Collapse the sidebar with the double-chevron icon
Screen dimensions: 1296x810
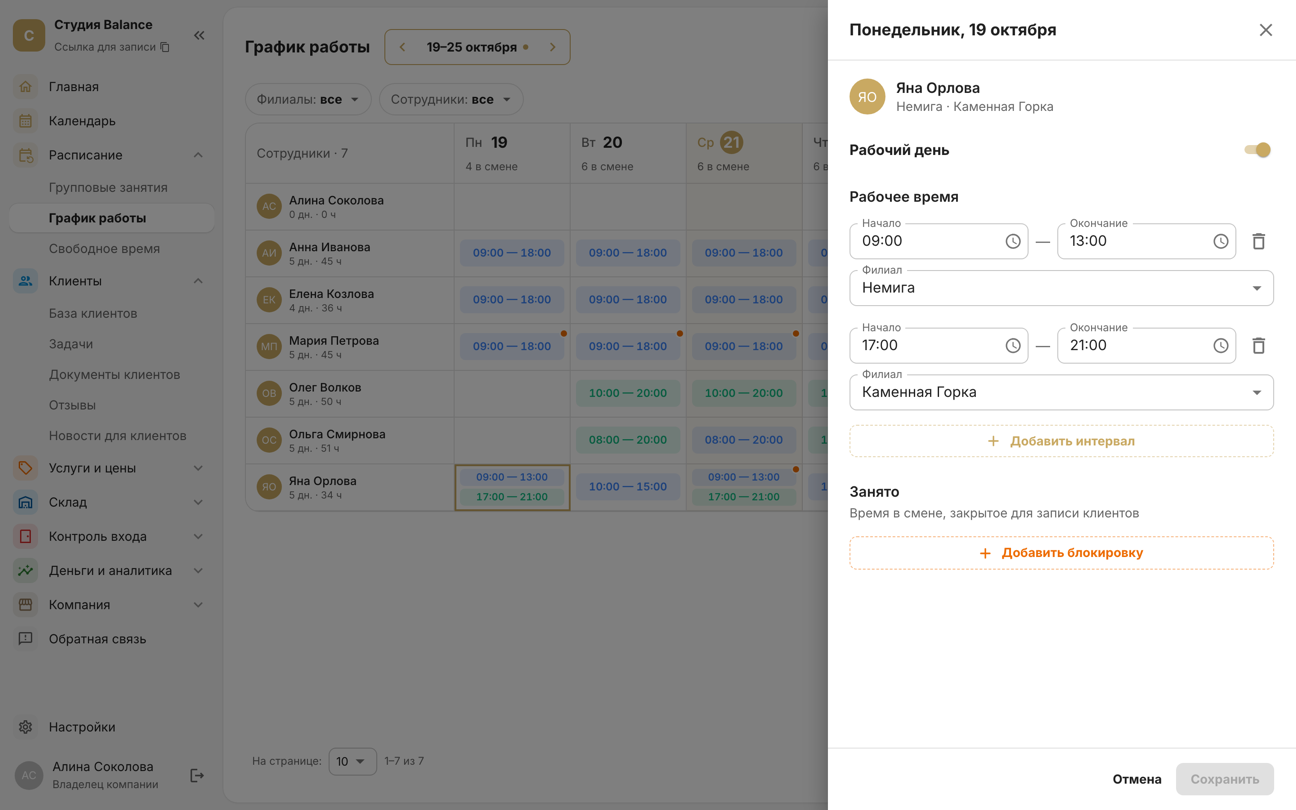[x=199, y=35]
